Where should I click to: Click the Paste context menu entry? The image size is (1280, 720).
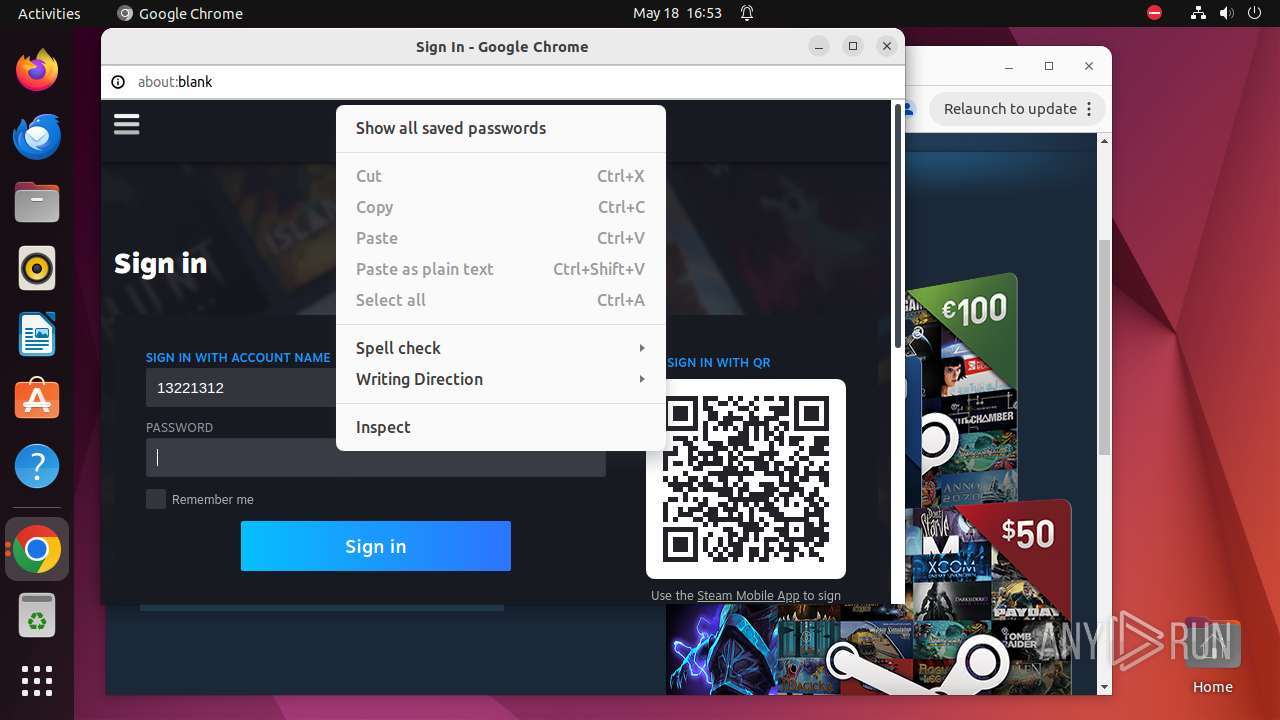501,238
